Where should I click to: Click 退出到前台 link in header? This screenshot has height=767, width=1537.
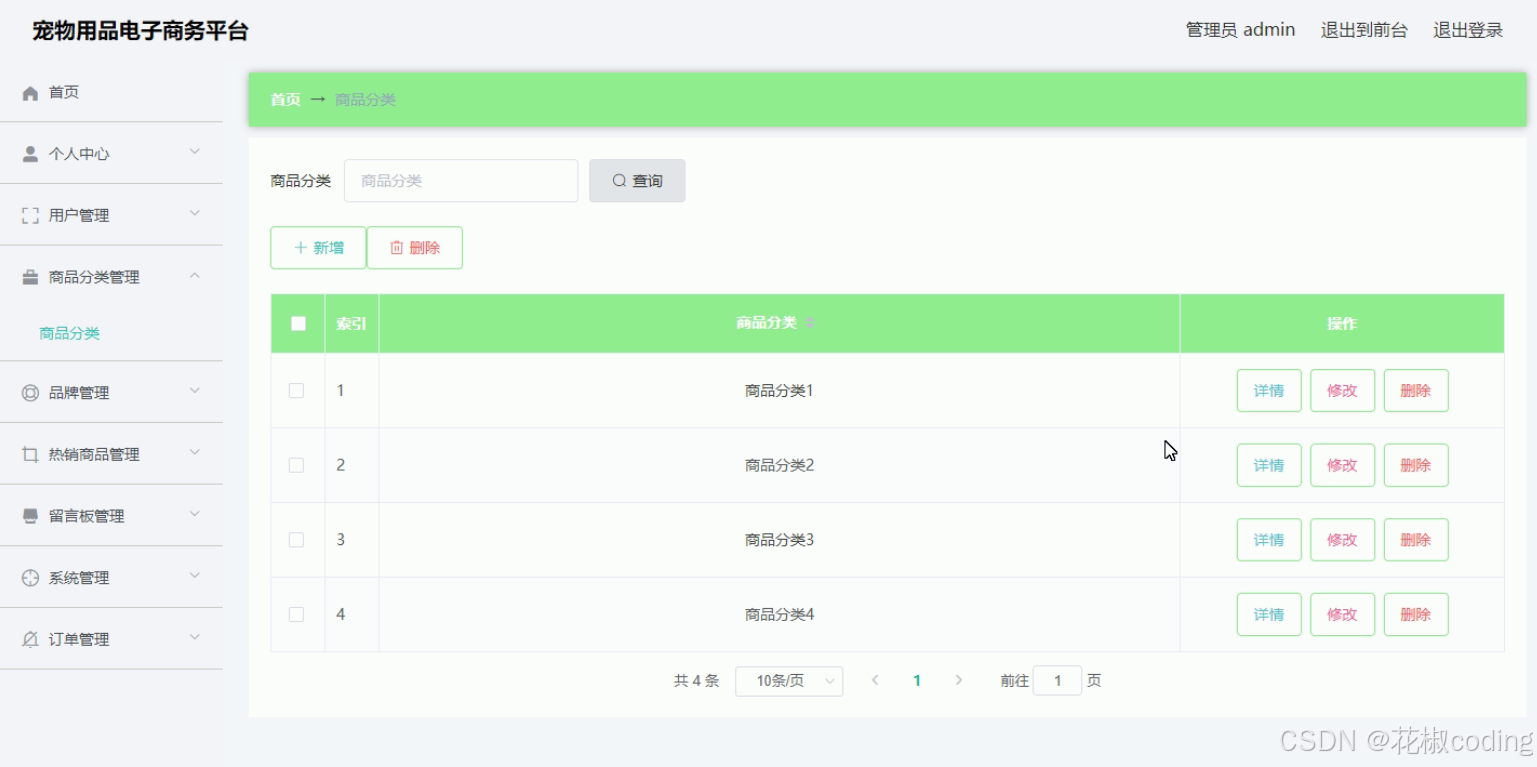tap(1364, 30)
